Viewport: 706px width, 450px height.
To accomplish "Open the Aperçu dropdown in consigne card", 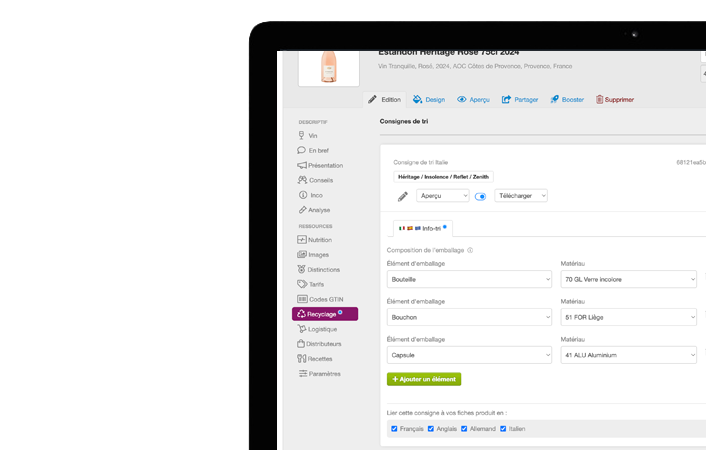I will click(443, 195).
